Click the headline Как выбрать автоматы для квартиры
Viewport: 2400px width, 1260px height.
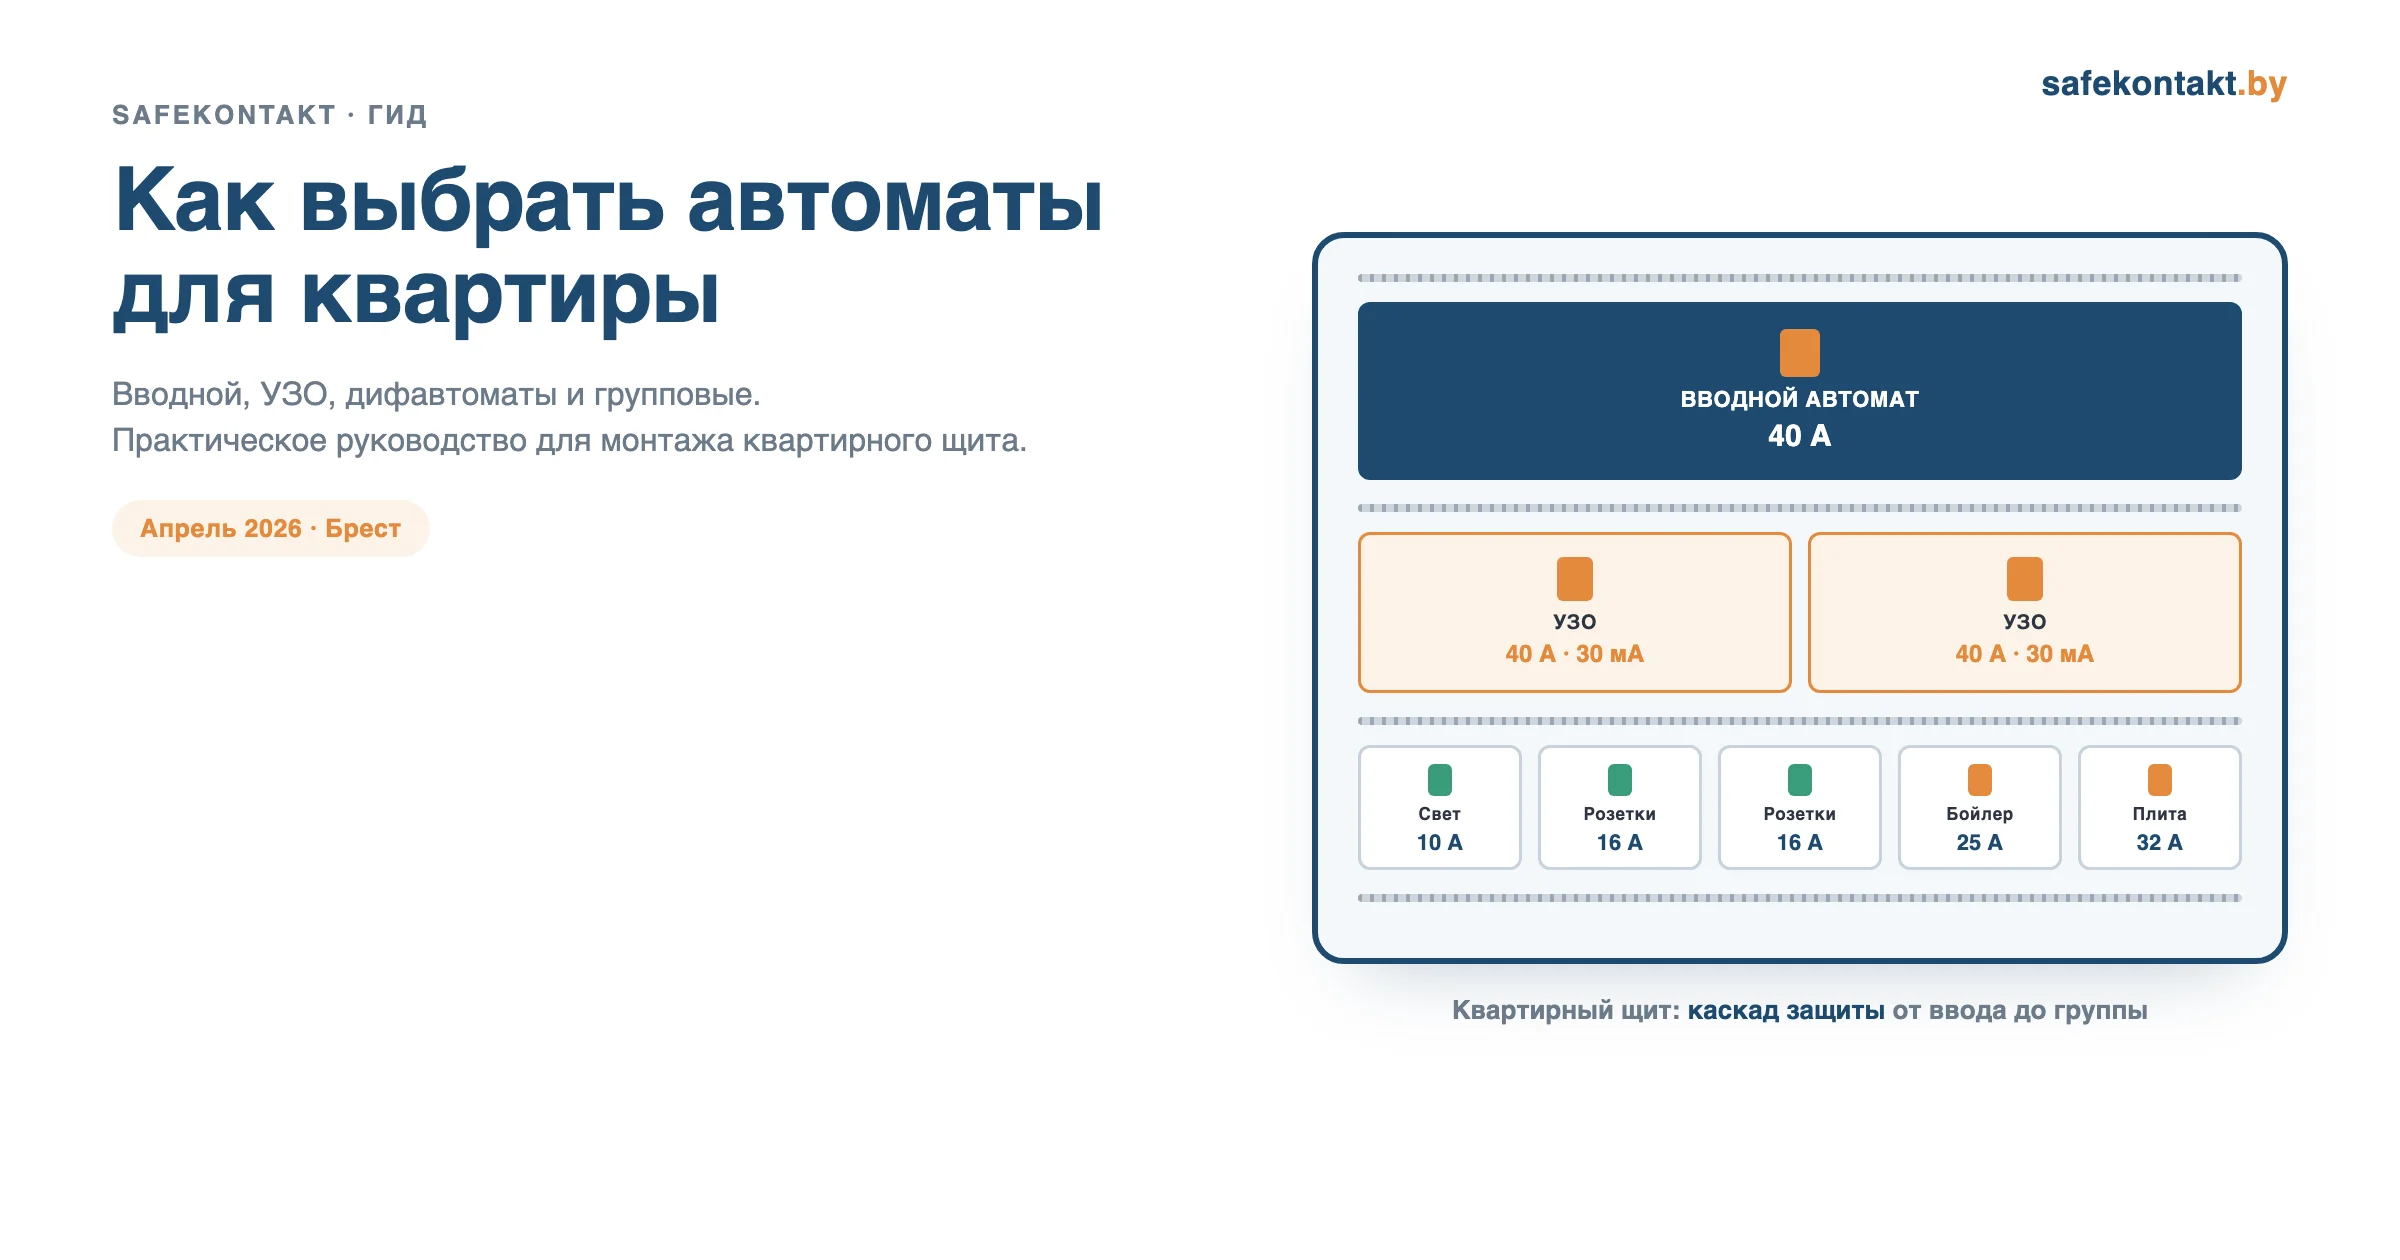click(610, 250)
